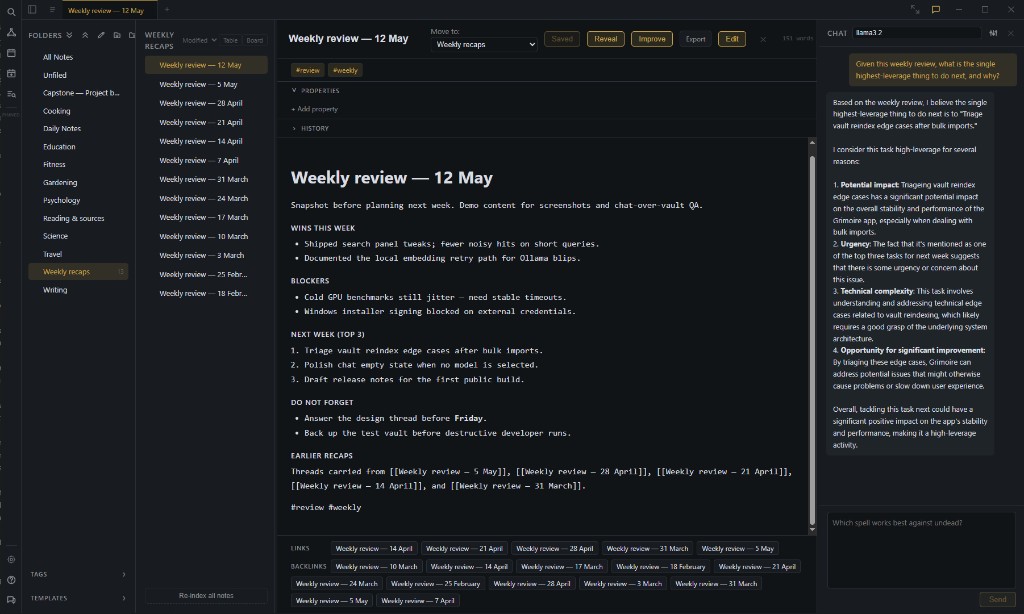Viewport: 1024px width, 614px height.
Task: Open note Weekly review — 3 March in list
Action: click(x=206, y=255)
